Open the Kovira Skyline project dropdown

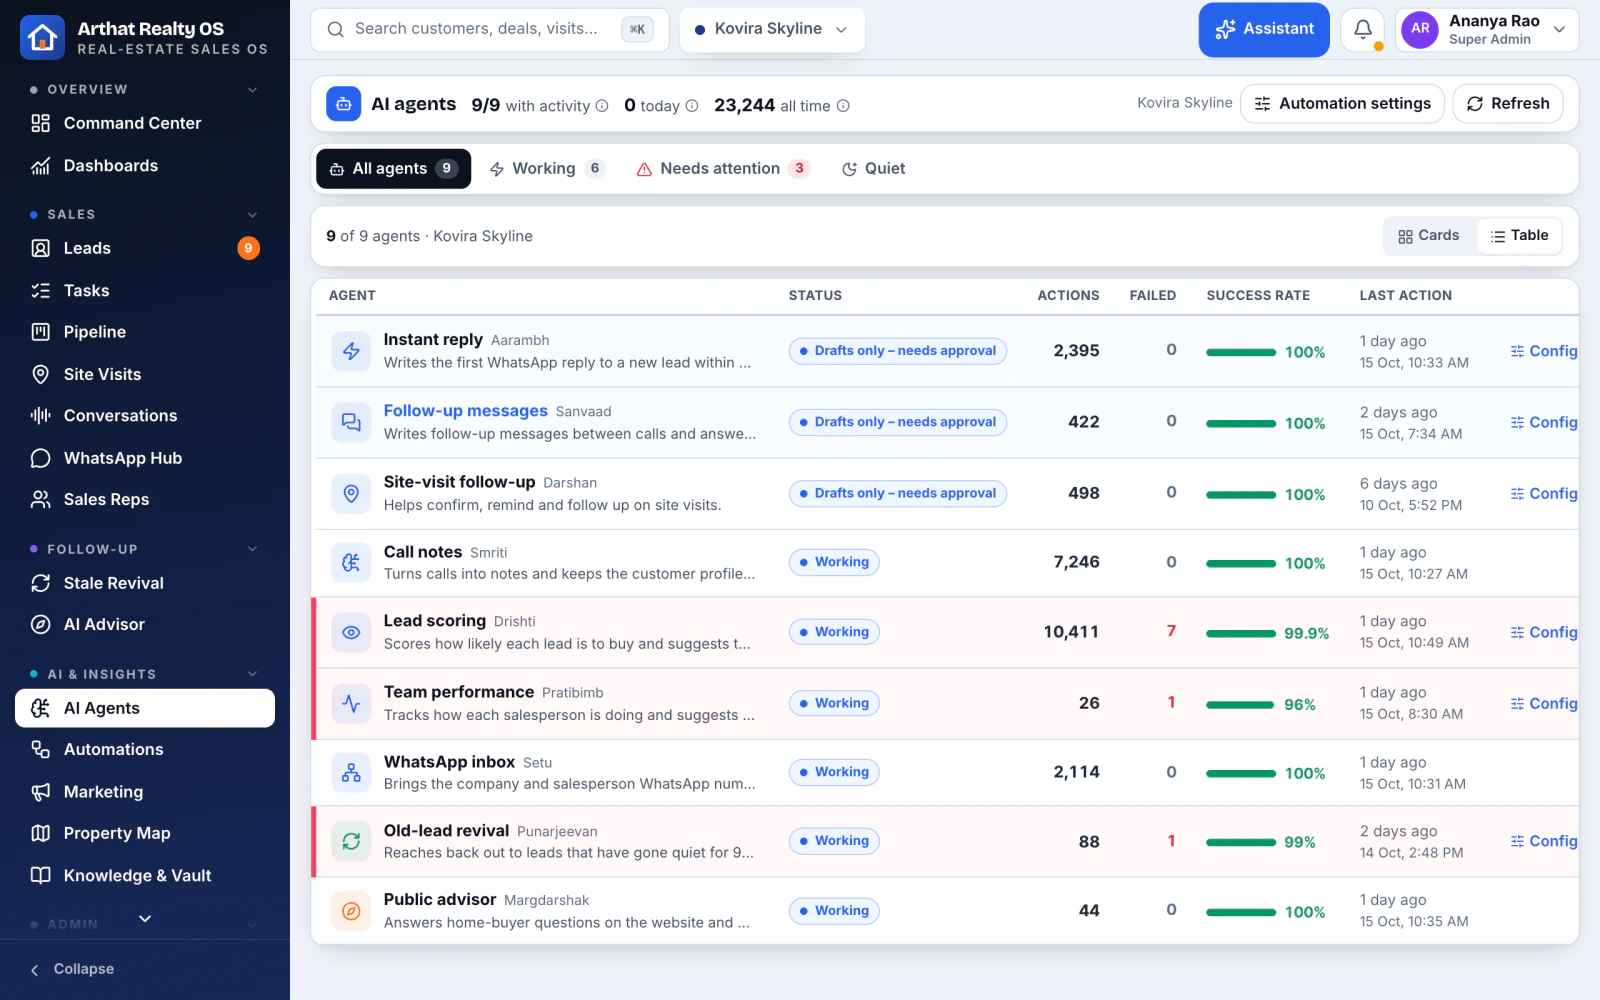pos(772,30)
